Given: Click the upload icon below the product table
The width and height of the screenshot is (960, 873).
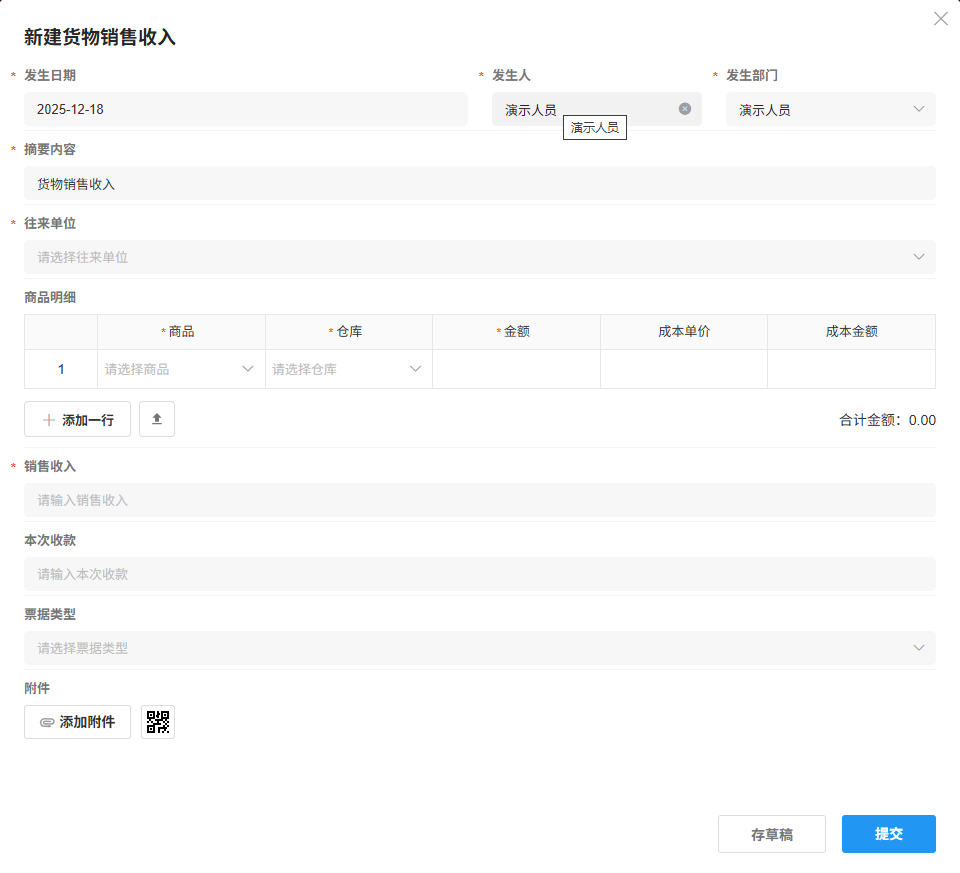Looking at the screenshot, I should (157, 419).
